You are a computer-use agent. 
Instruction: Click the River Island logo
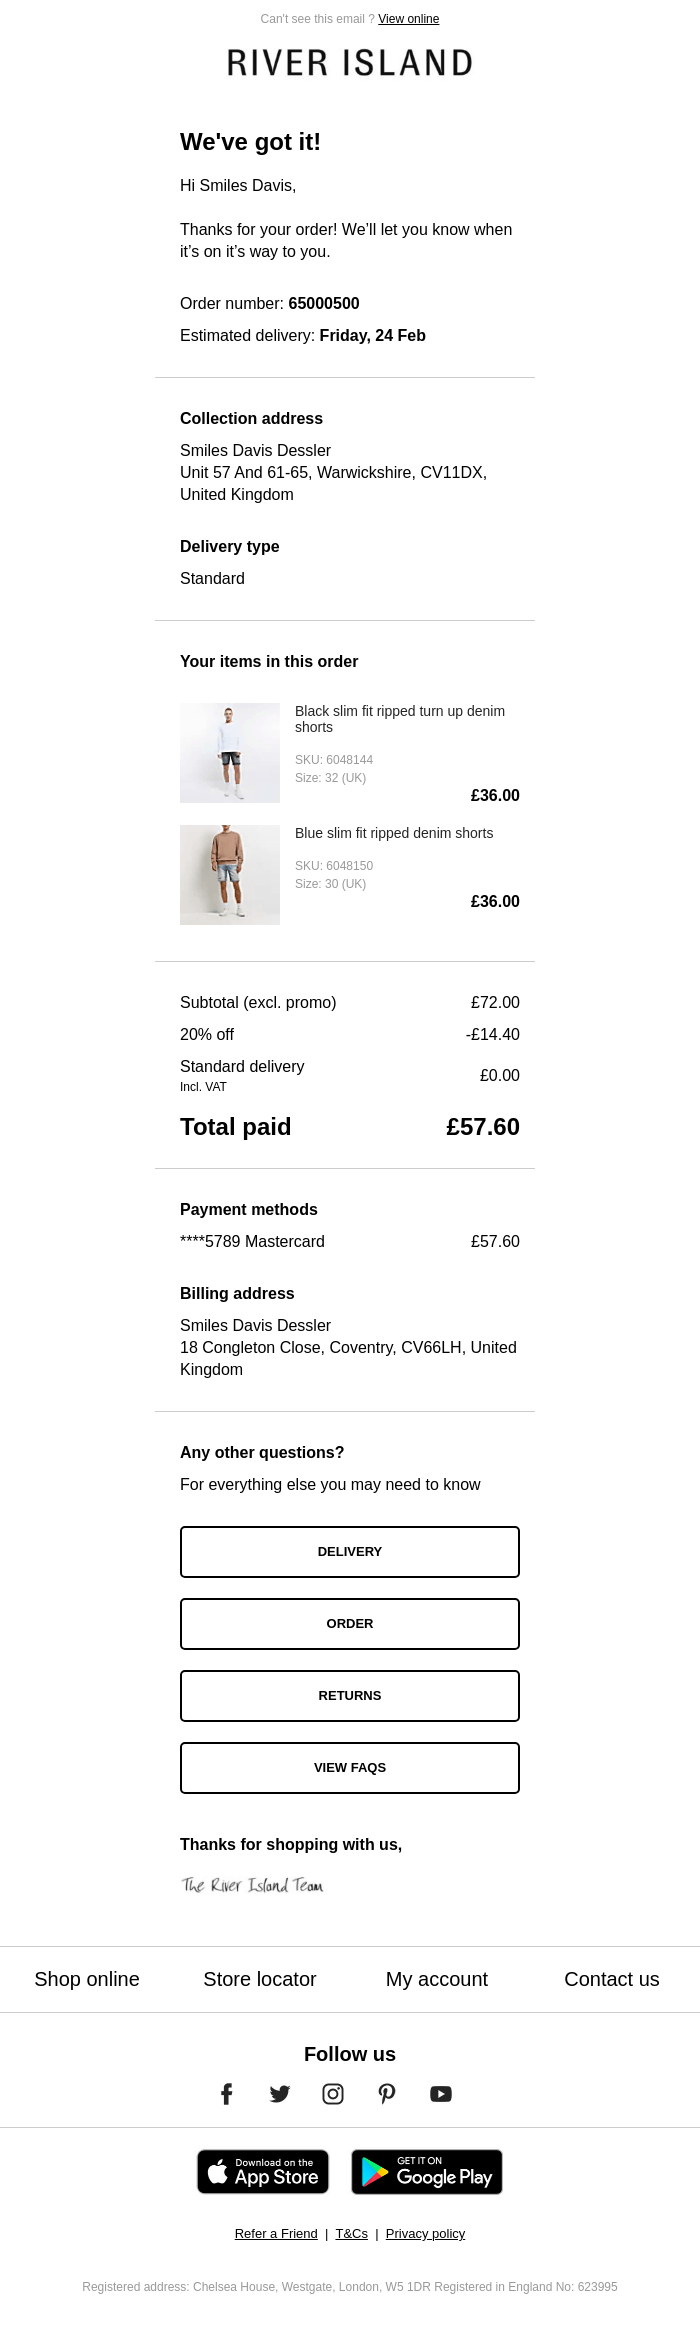349,62
